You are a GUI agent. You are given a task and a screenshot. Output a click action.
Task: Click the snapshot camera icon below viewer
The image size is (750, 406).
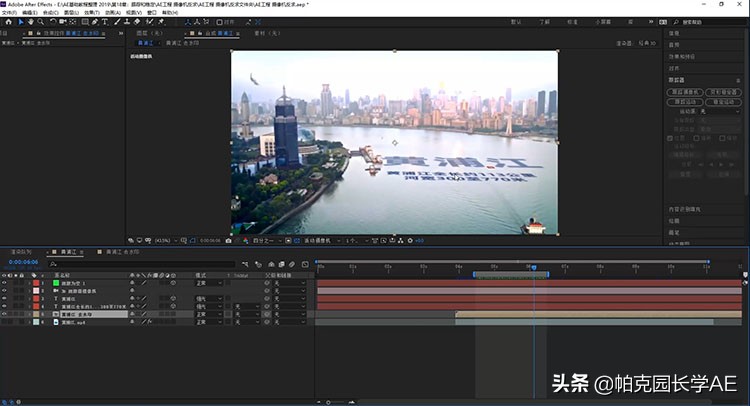228,241
